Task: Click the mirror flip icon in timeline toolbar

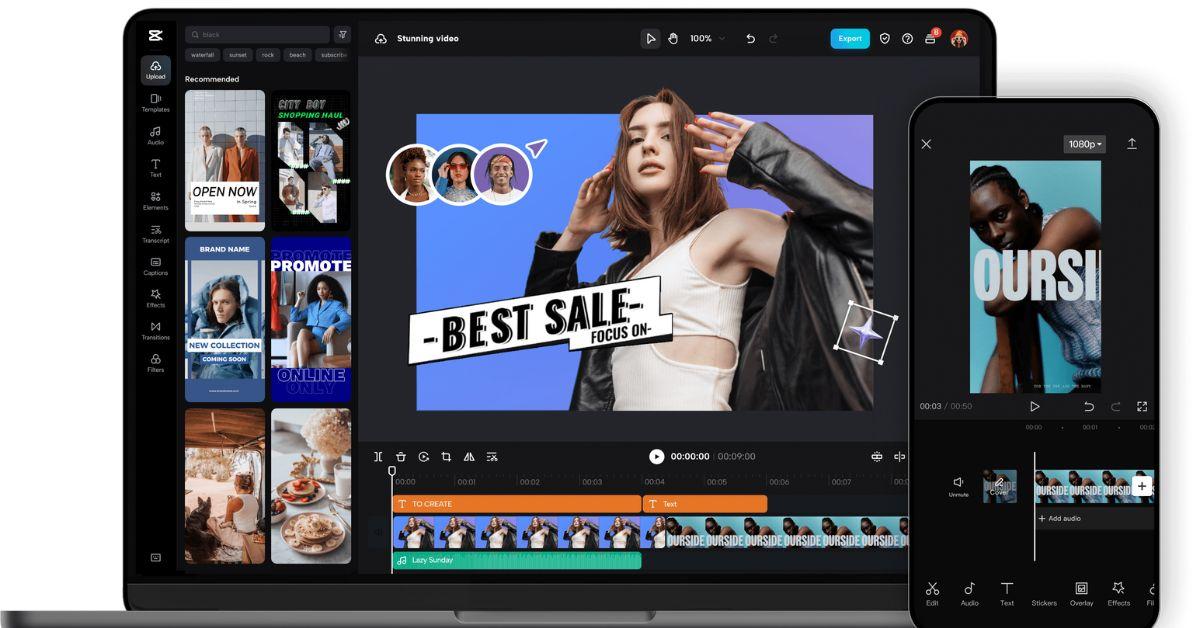Action: [x=469, y=457]
